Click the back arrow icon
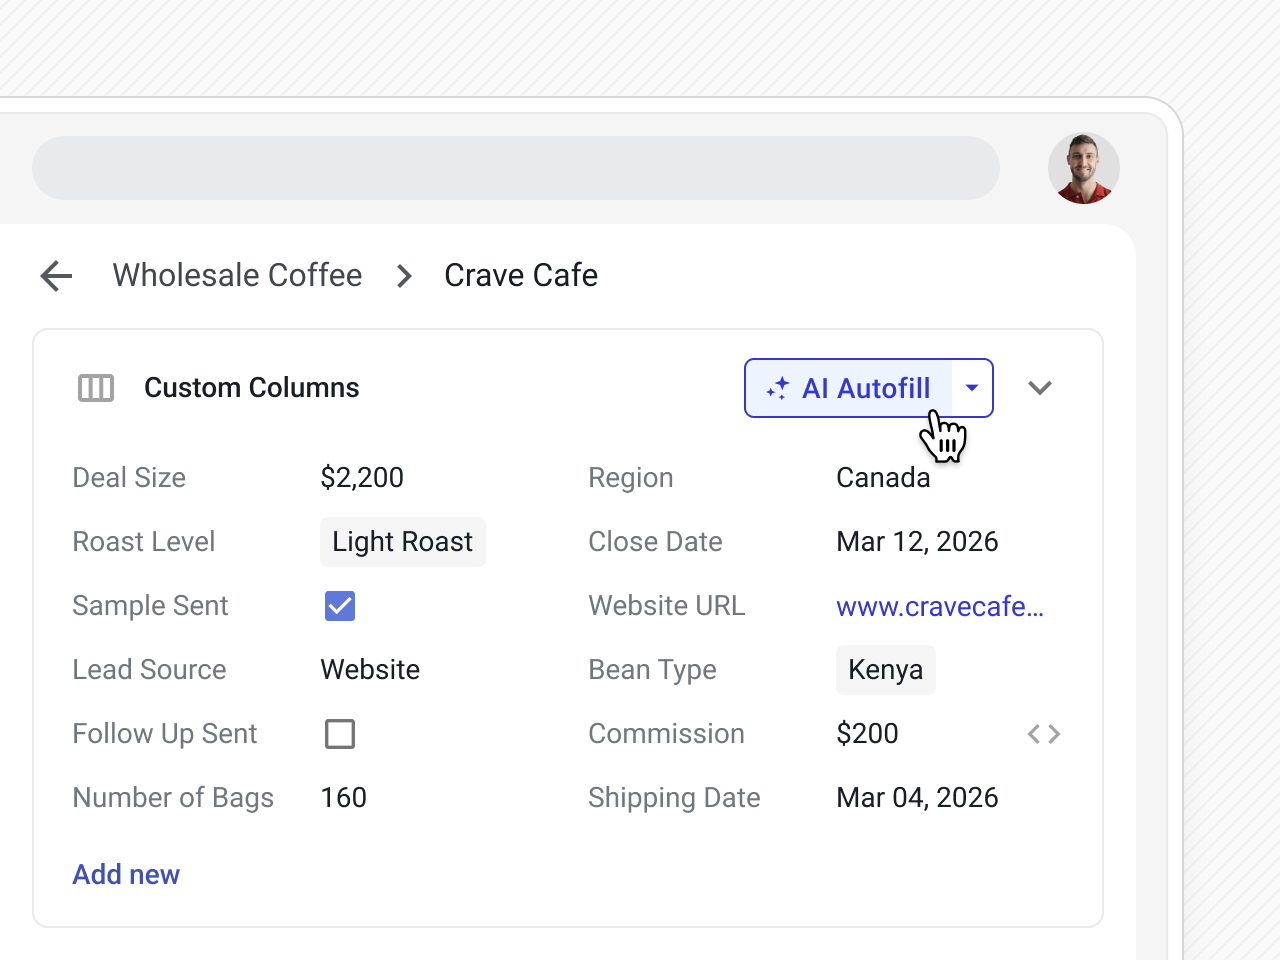This screenshot has height=960, width=1280. [57, 276]
